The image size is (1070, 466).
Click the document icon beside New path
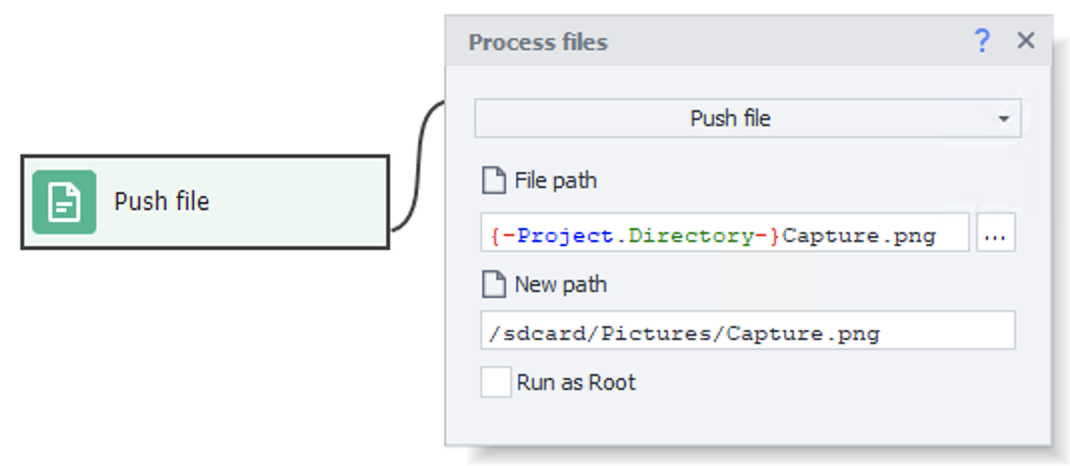pyautogui.click(x=493, y=285)
